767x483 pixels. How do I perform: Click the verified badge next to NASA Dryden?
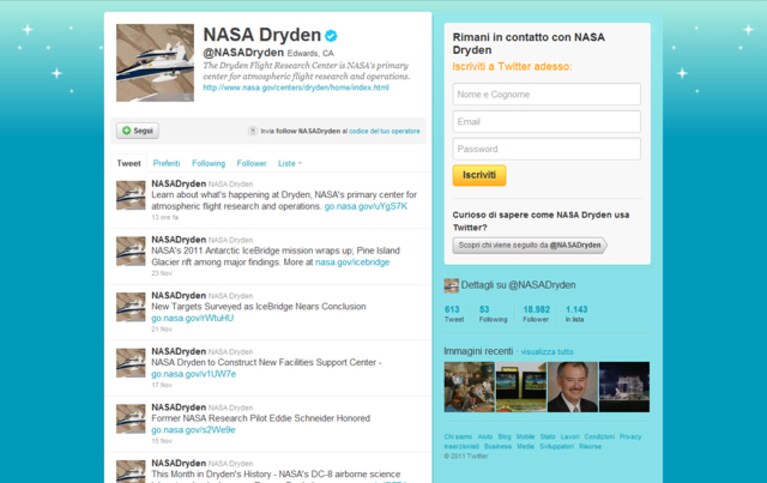click(331, 36)
